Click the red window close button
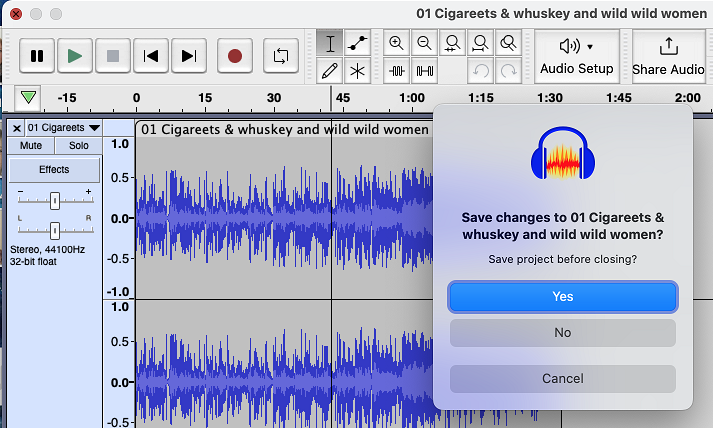The image size is (713, 428). click(x=16, y=14)
